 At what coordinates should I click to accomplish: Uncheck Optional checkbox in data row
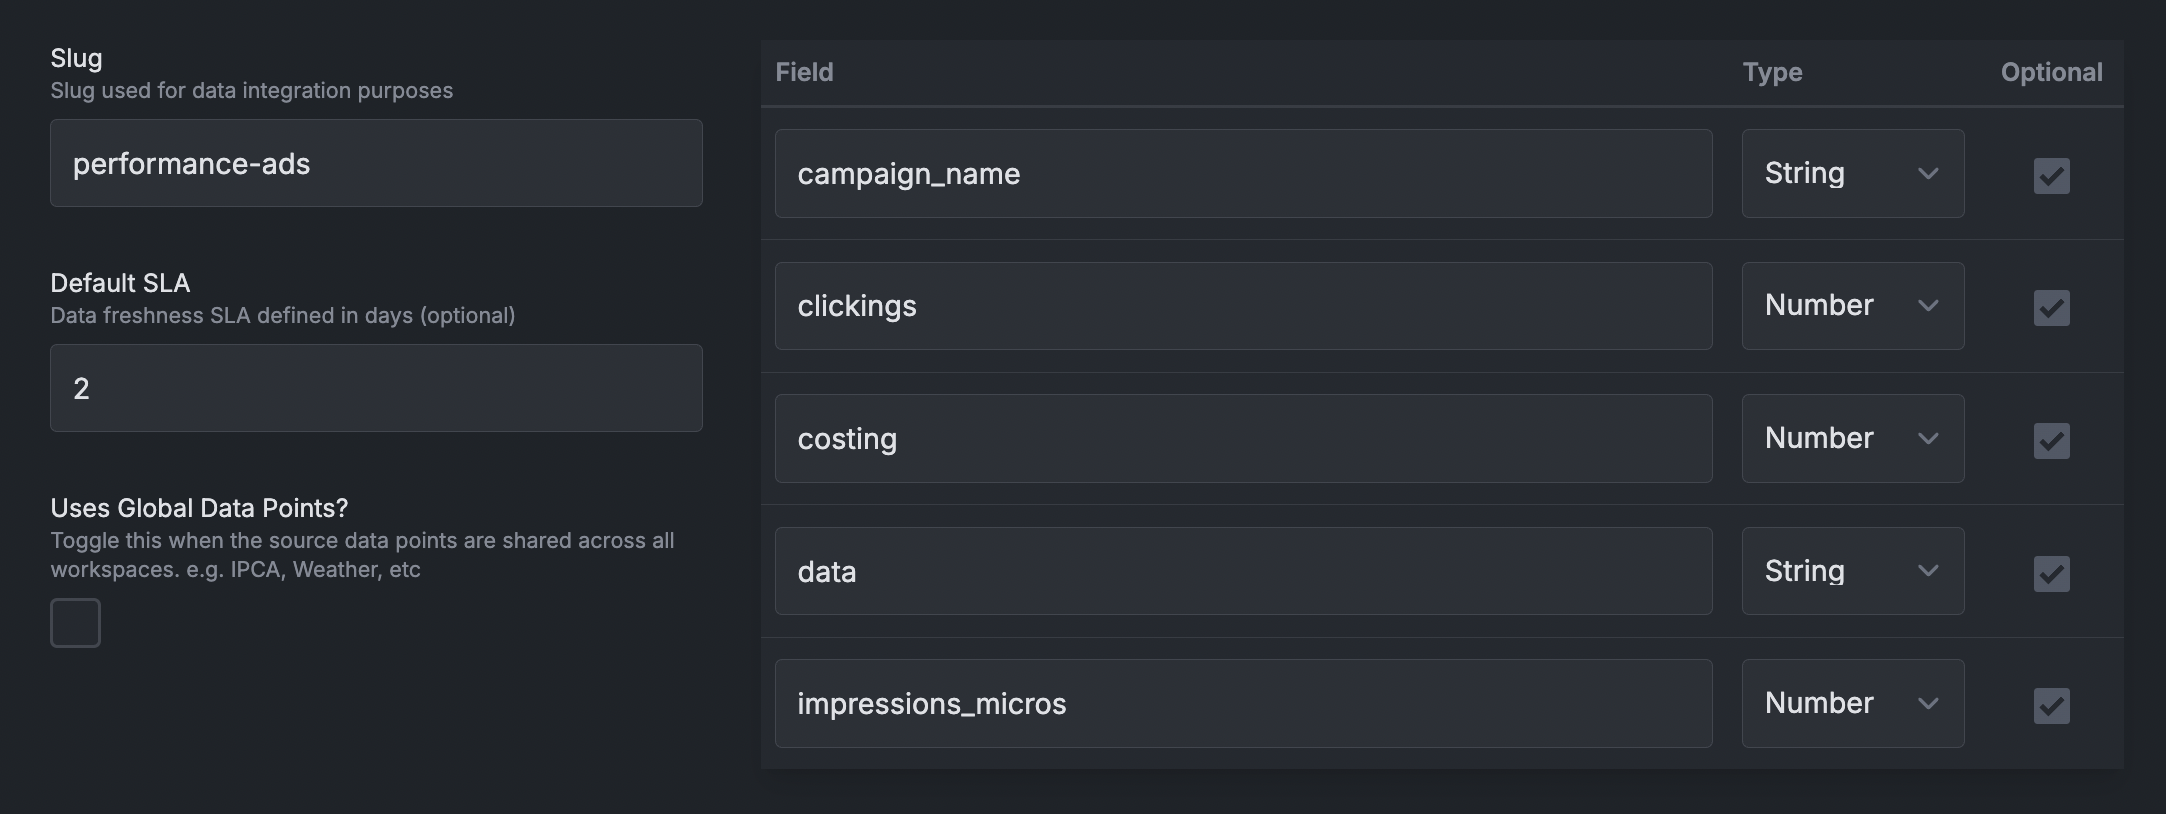(x=2051, y=573)
